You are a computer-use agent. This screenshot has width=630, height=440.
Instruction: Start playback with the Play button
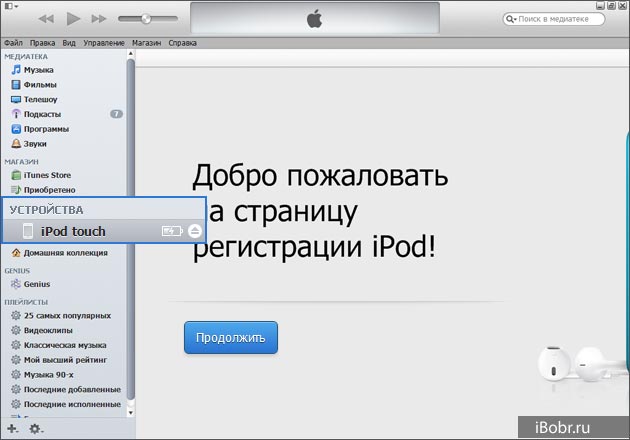[x=73, y=18]
